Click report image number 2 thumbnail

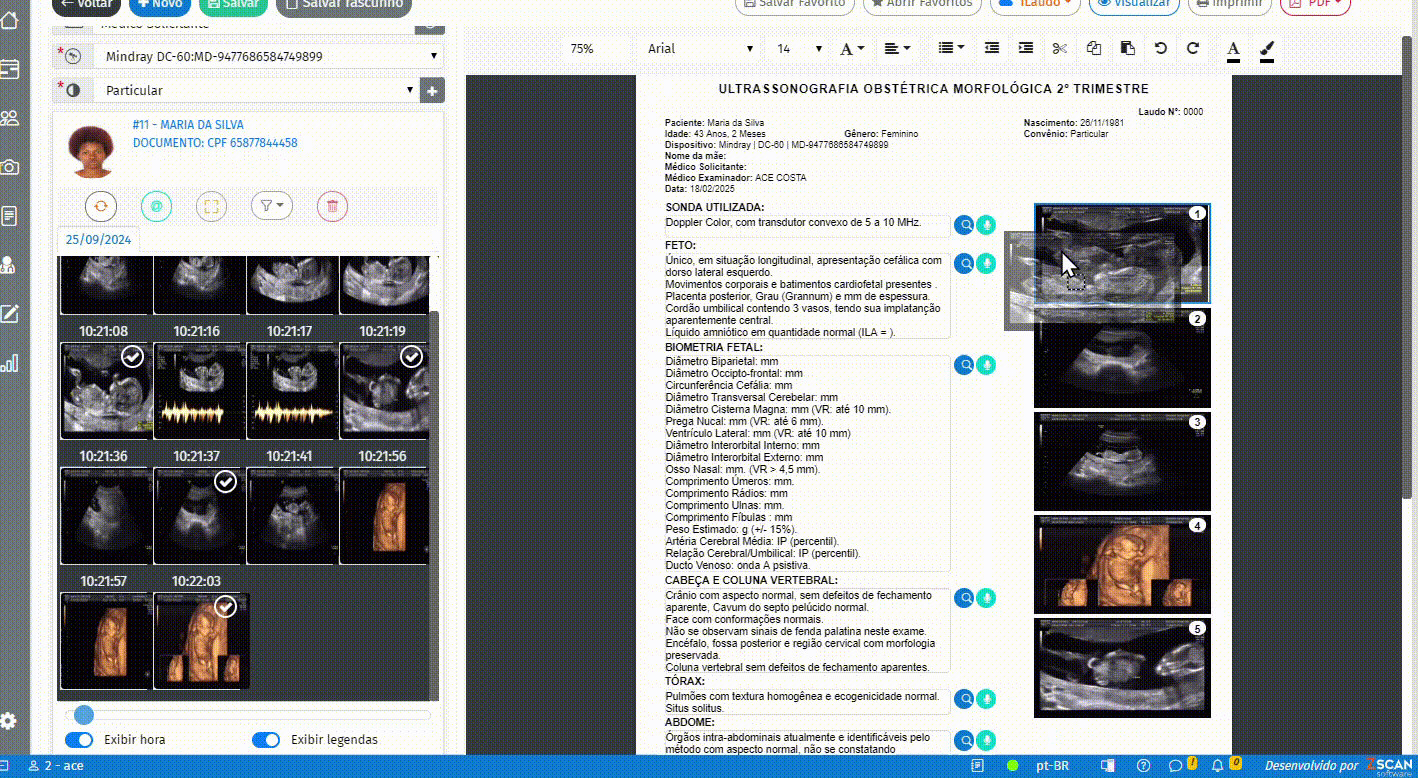point(1122,359)
